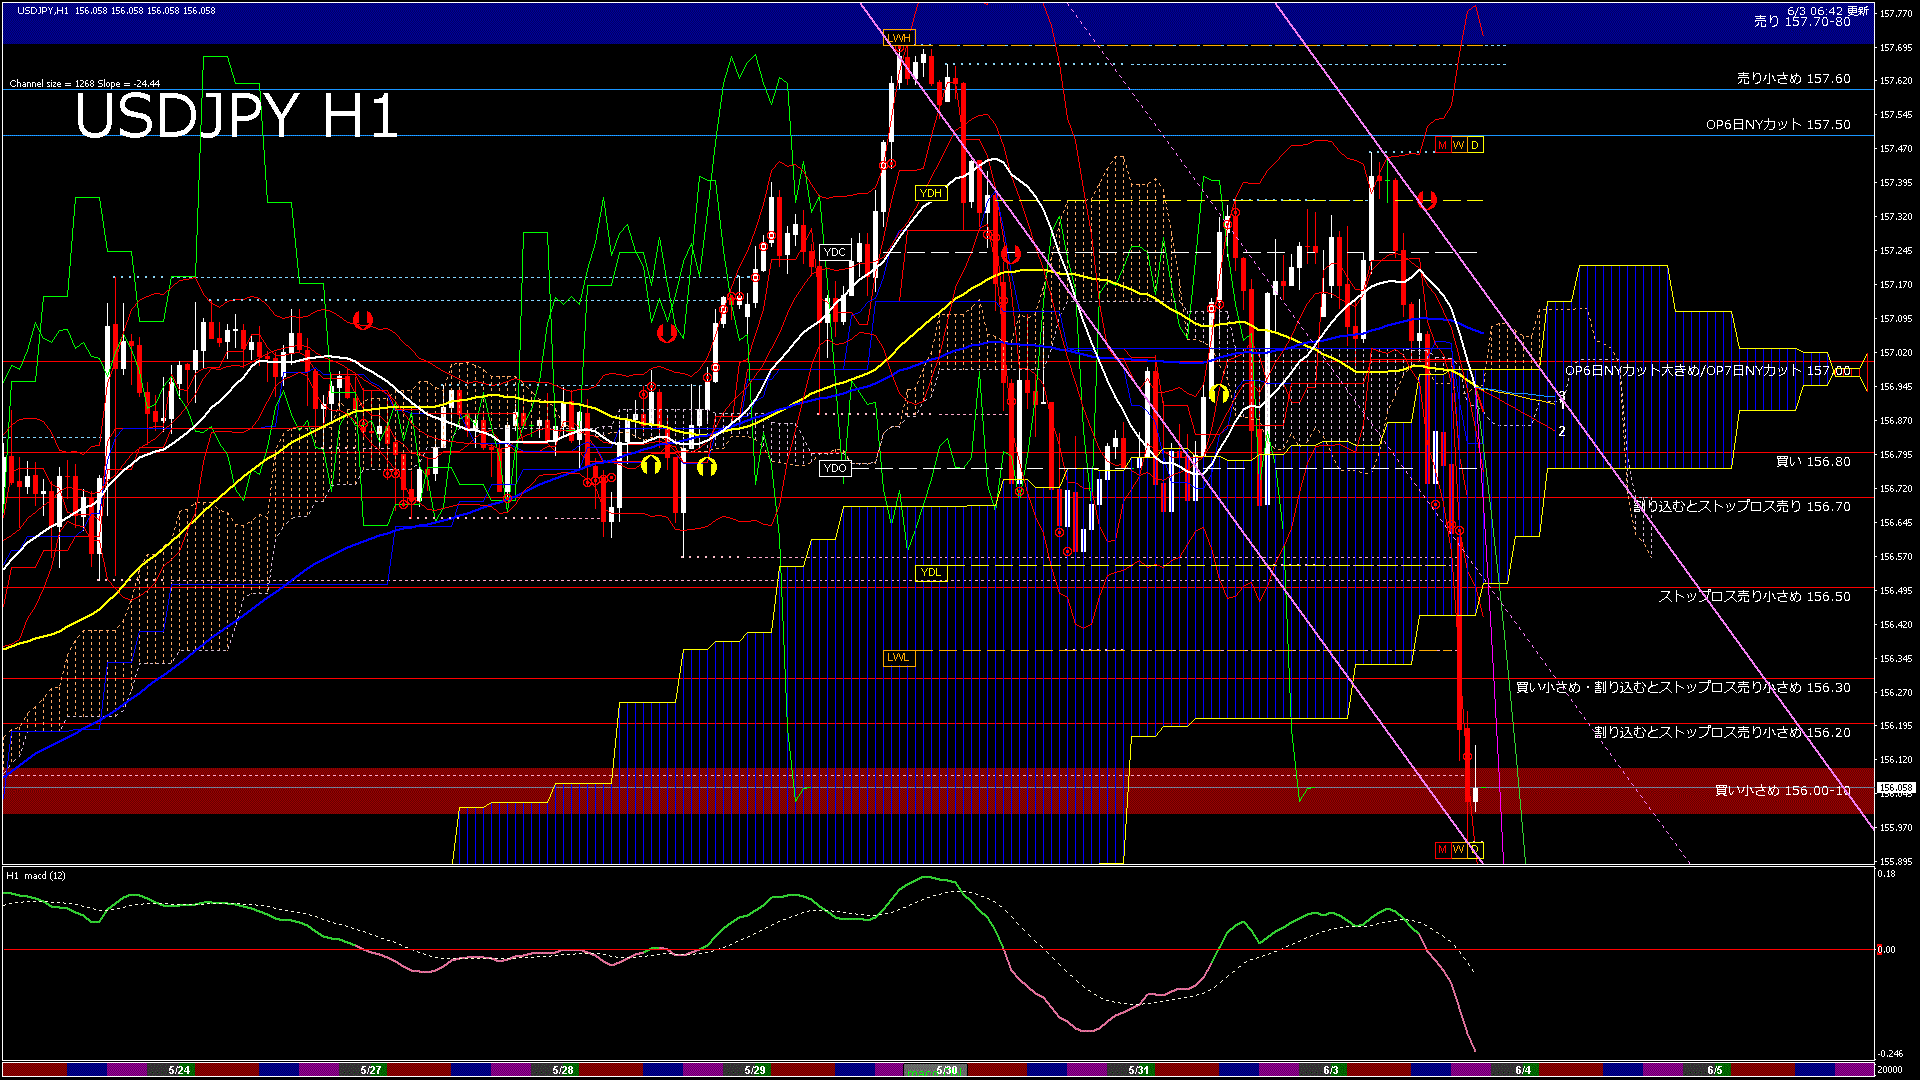Screen dimensions: 1920x1080
Task: Toggle the orange W box above recent high
Action: coord(1458,145)
